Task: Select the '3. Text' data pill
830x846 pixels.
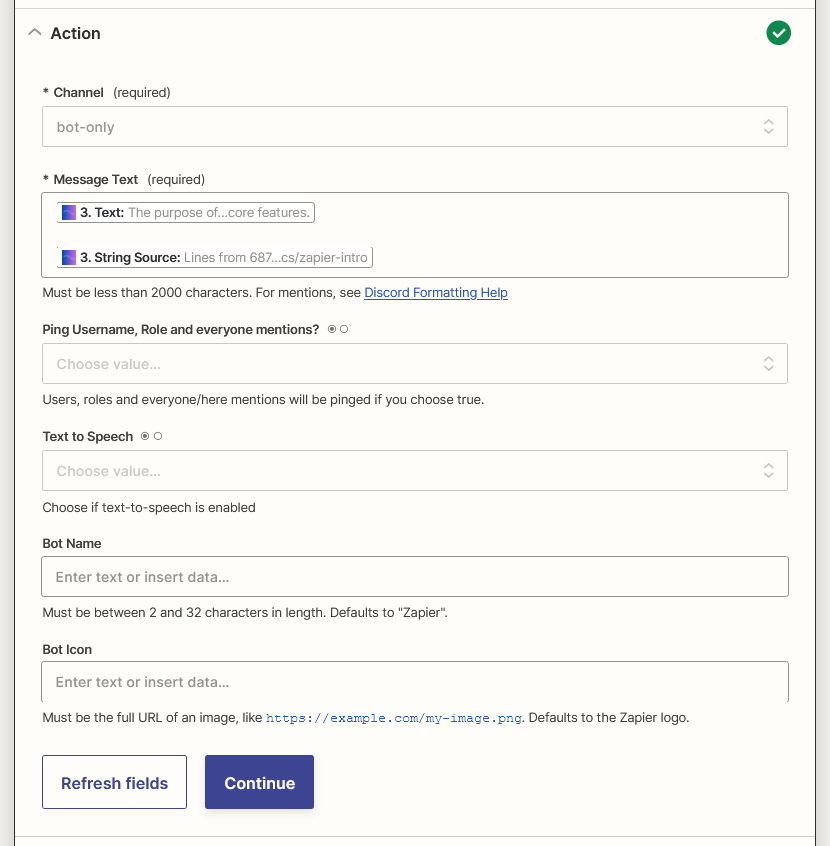Action: click(x=186, y=213)
